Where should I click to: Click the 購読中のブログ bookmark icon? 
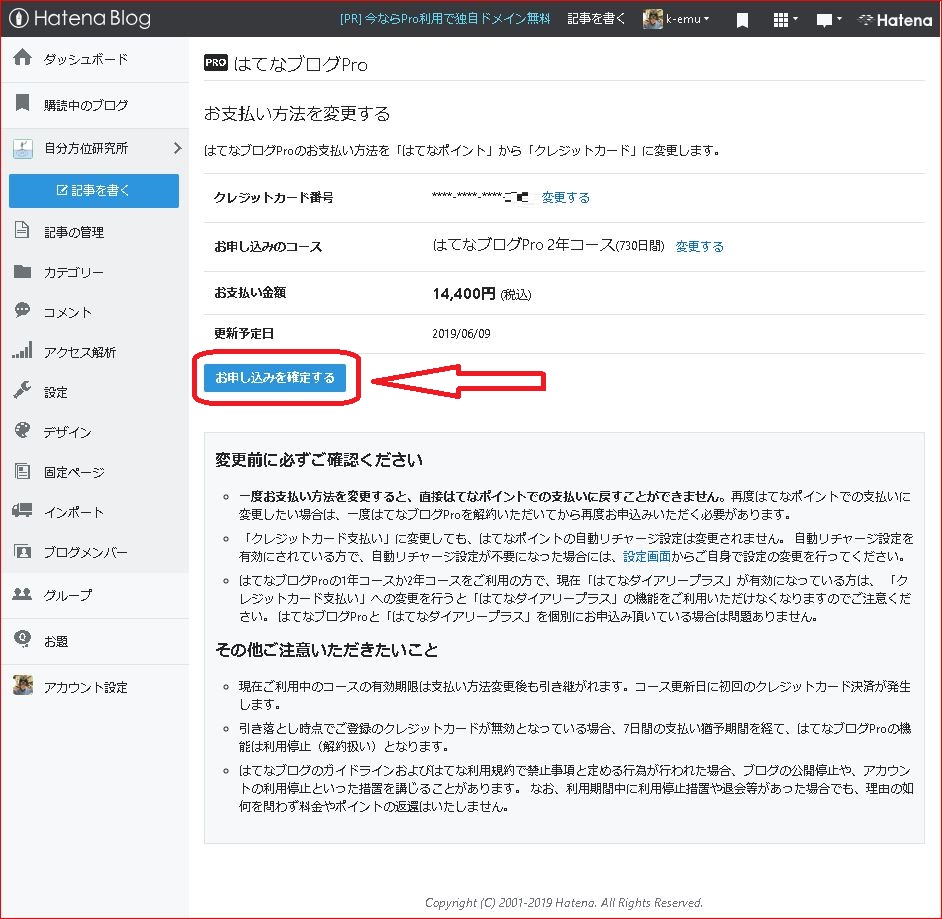22,103
